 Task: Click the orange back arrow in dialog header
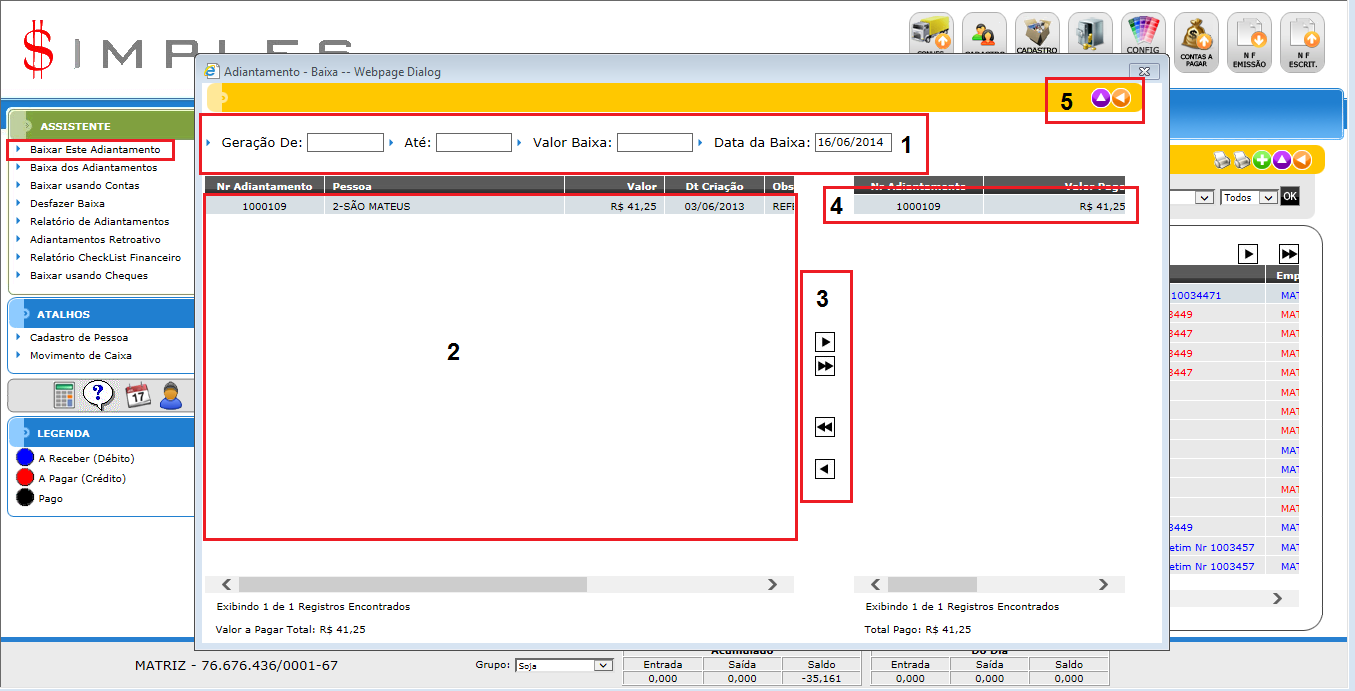pyautogui.click(x=1121, y=98)
